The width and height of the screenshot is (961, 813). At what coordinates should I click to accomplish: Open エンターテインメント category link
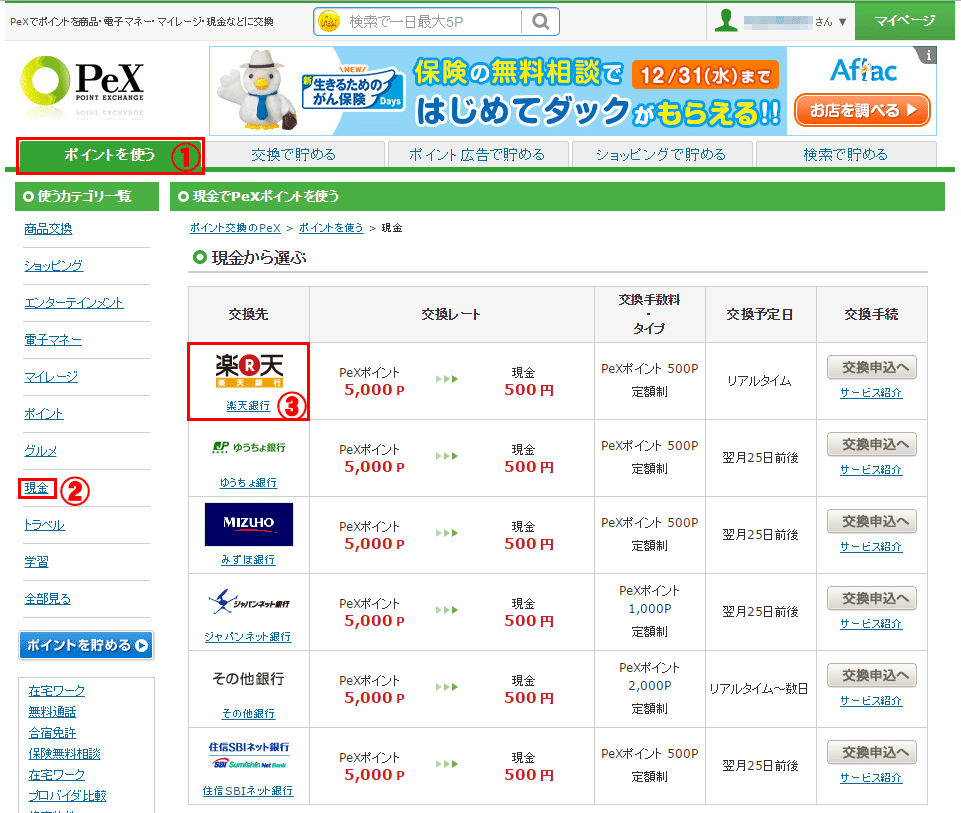tap(74, 303)
